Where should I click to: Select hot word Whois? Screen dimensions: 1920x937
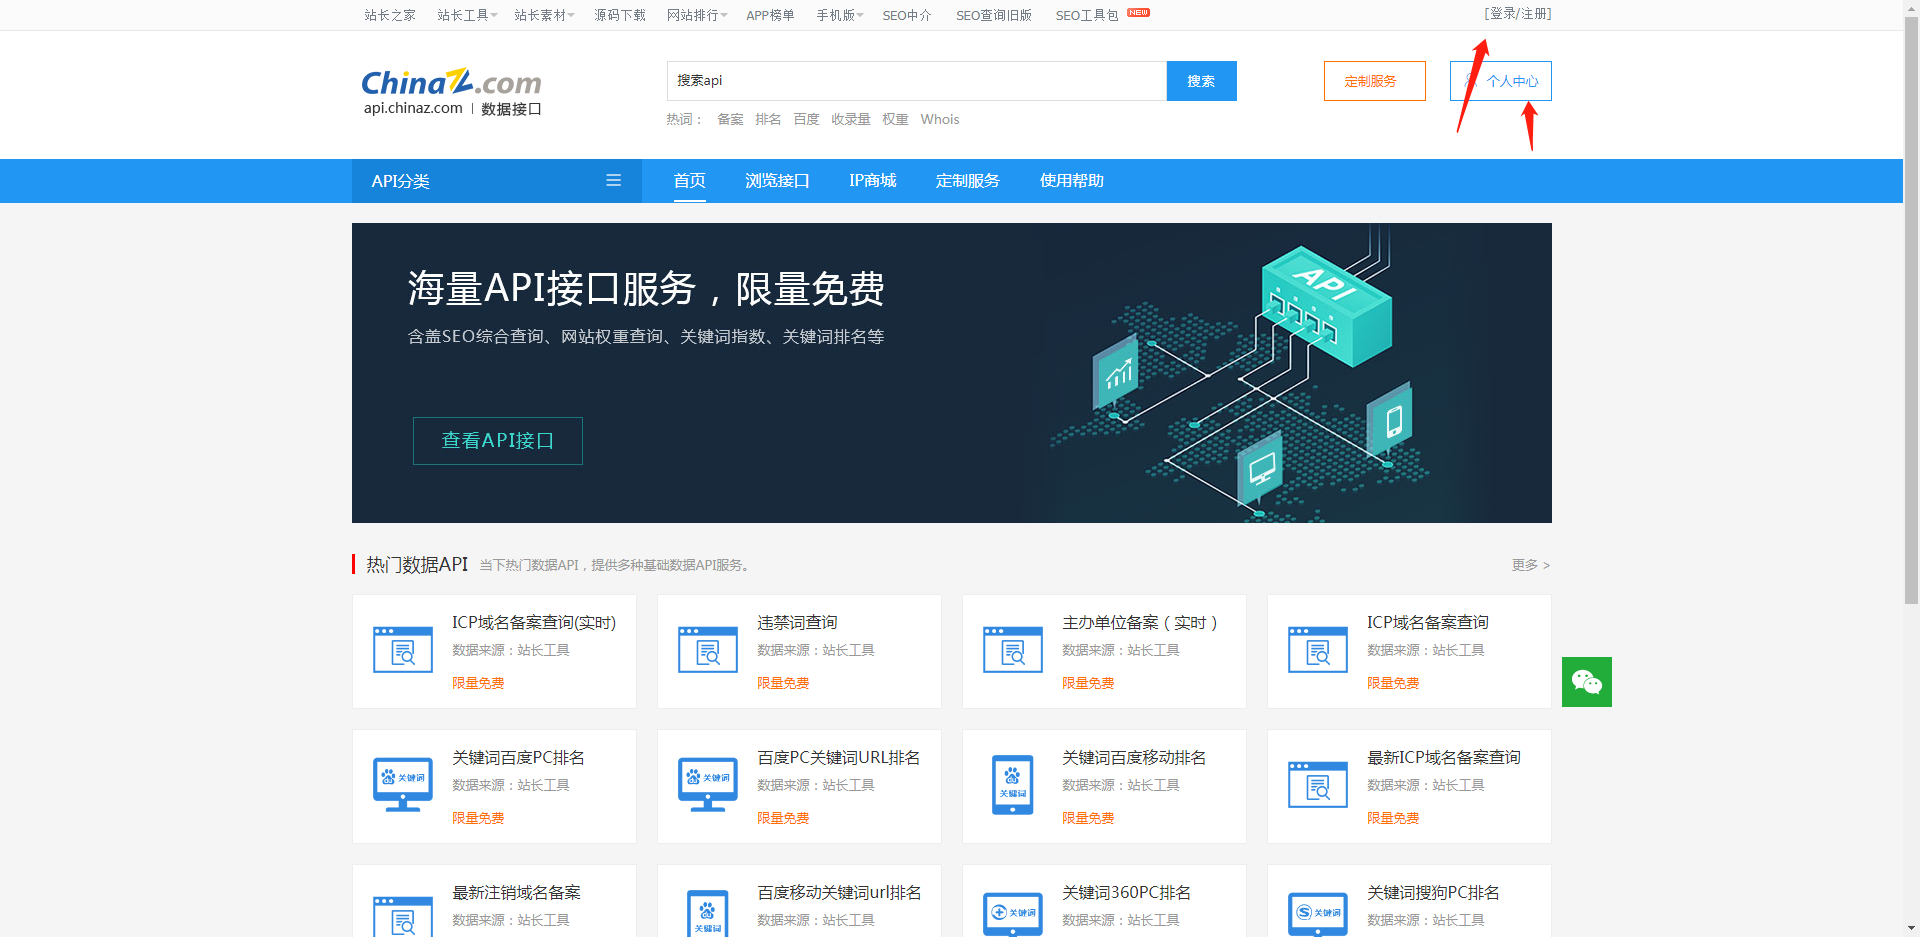click(940, 119)
